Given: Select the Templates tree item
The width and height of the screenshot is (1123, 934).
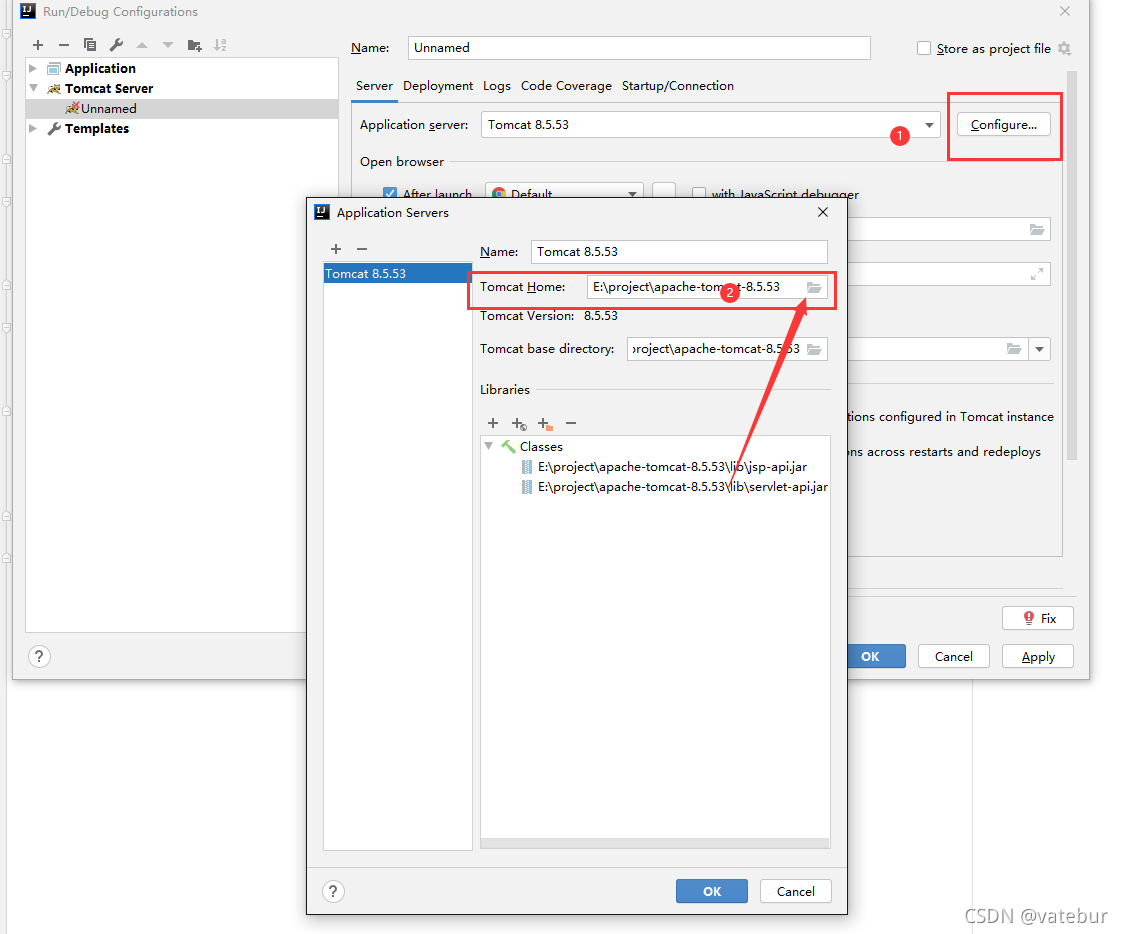Looking at the screenshot, I should (97, 128).
